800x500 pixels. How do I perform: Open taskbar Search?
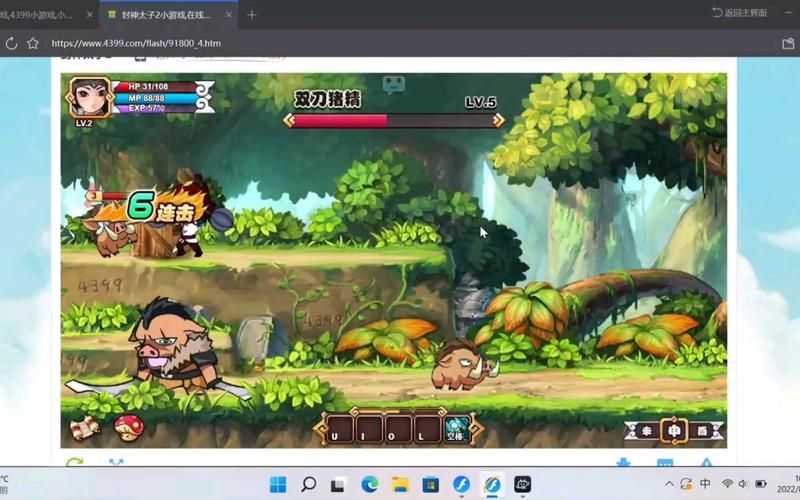(x=308, y=484)
